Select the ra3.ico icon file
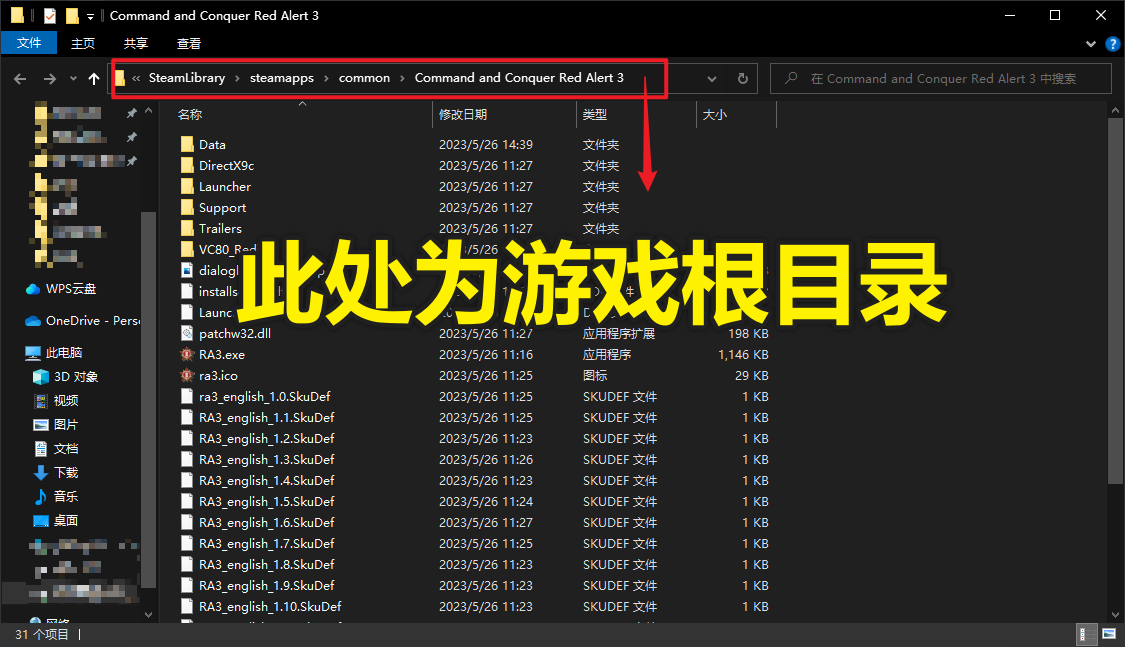 pos(187,375)
